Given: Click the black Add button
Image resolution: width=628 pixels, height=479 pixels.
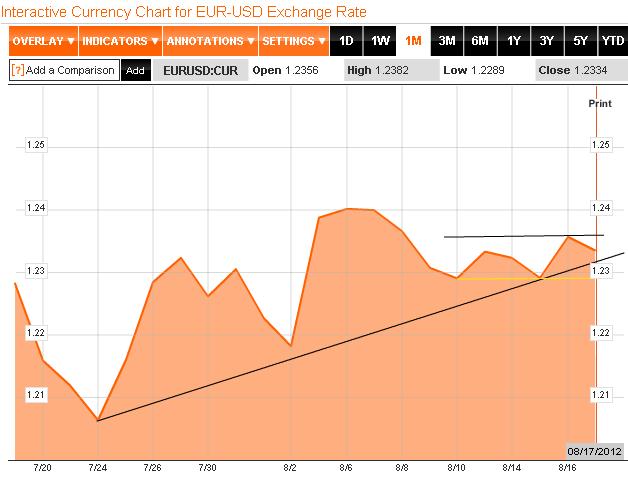Looking at the screenshot, I should [135, 70].
